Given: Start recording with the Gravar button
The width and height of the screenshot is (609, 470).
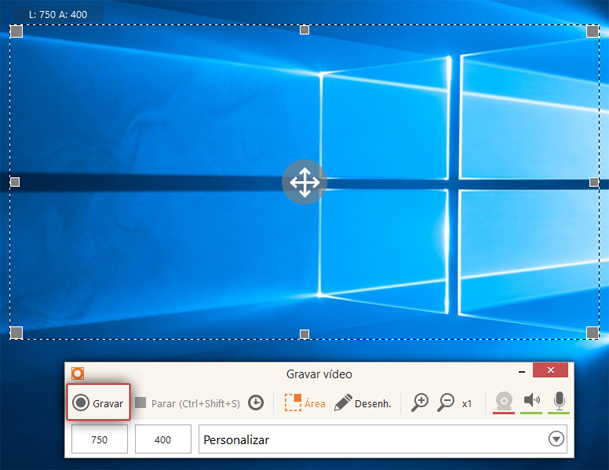Looking at the screenshot, I should [x=98, y=403].
